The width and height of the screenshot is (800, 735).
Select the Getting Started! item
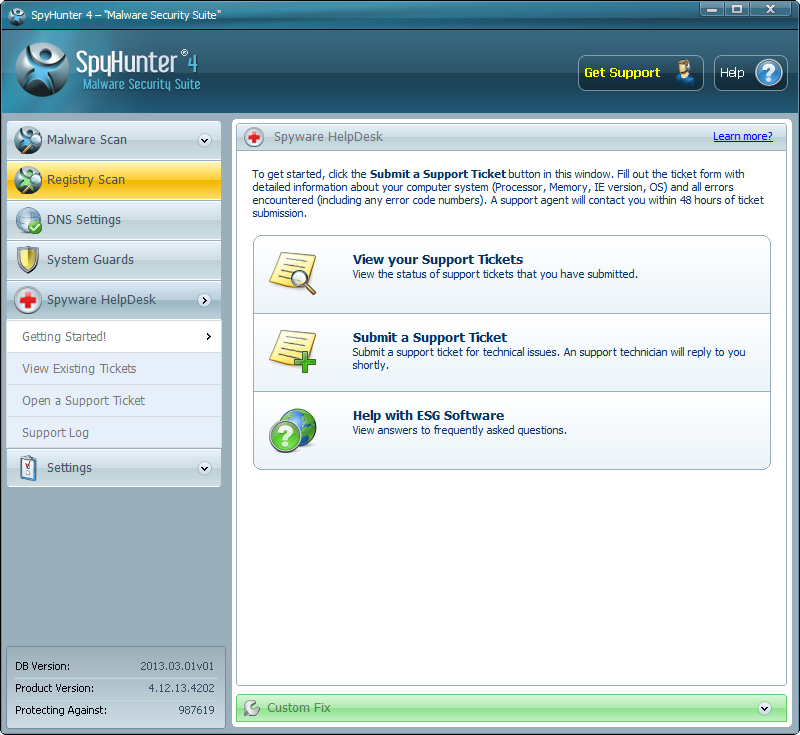coord(64,337)
